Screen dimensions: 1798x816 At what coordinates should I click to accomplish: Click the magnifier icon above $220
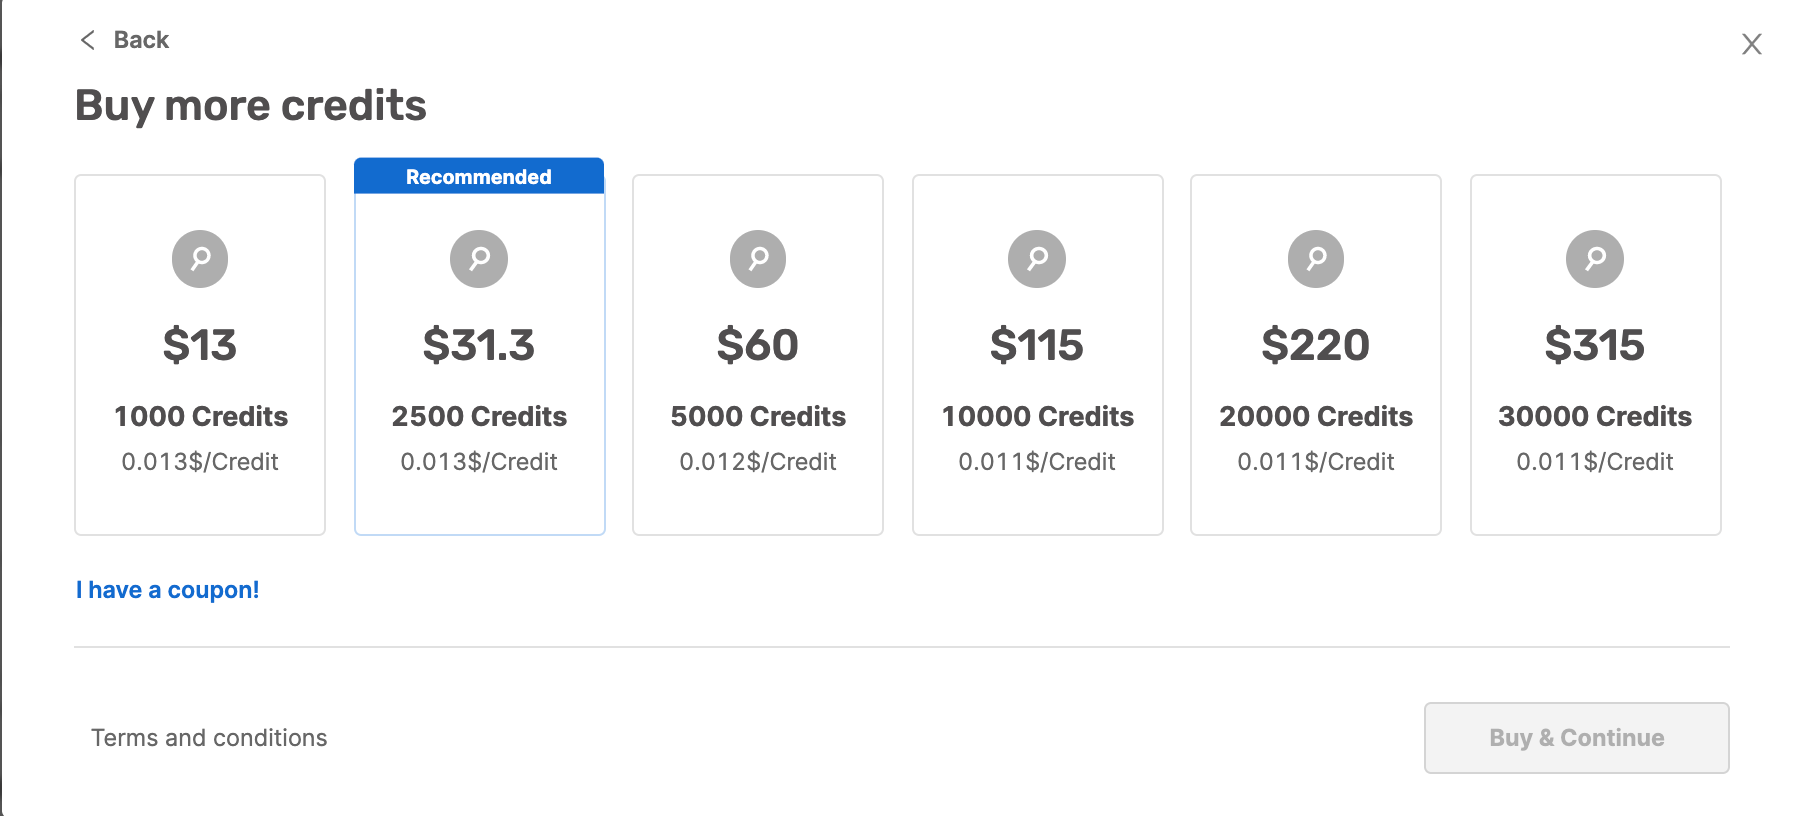click(x=1316, y=259)
